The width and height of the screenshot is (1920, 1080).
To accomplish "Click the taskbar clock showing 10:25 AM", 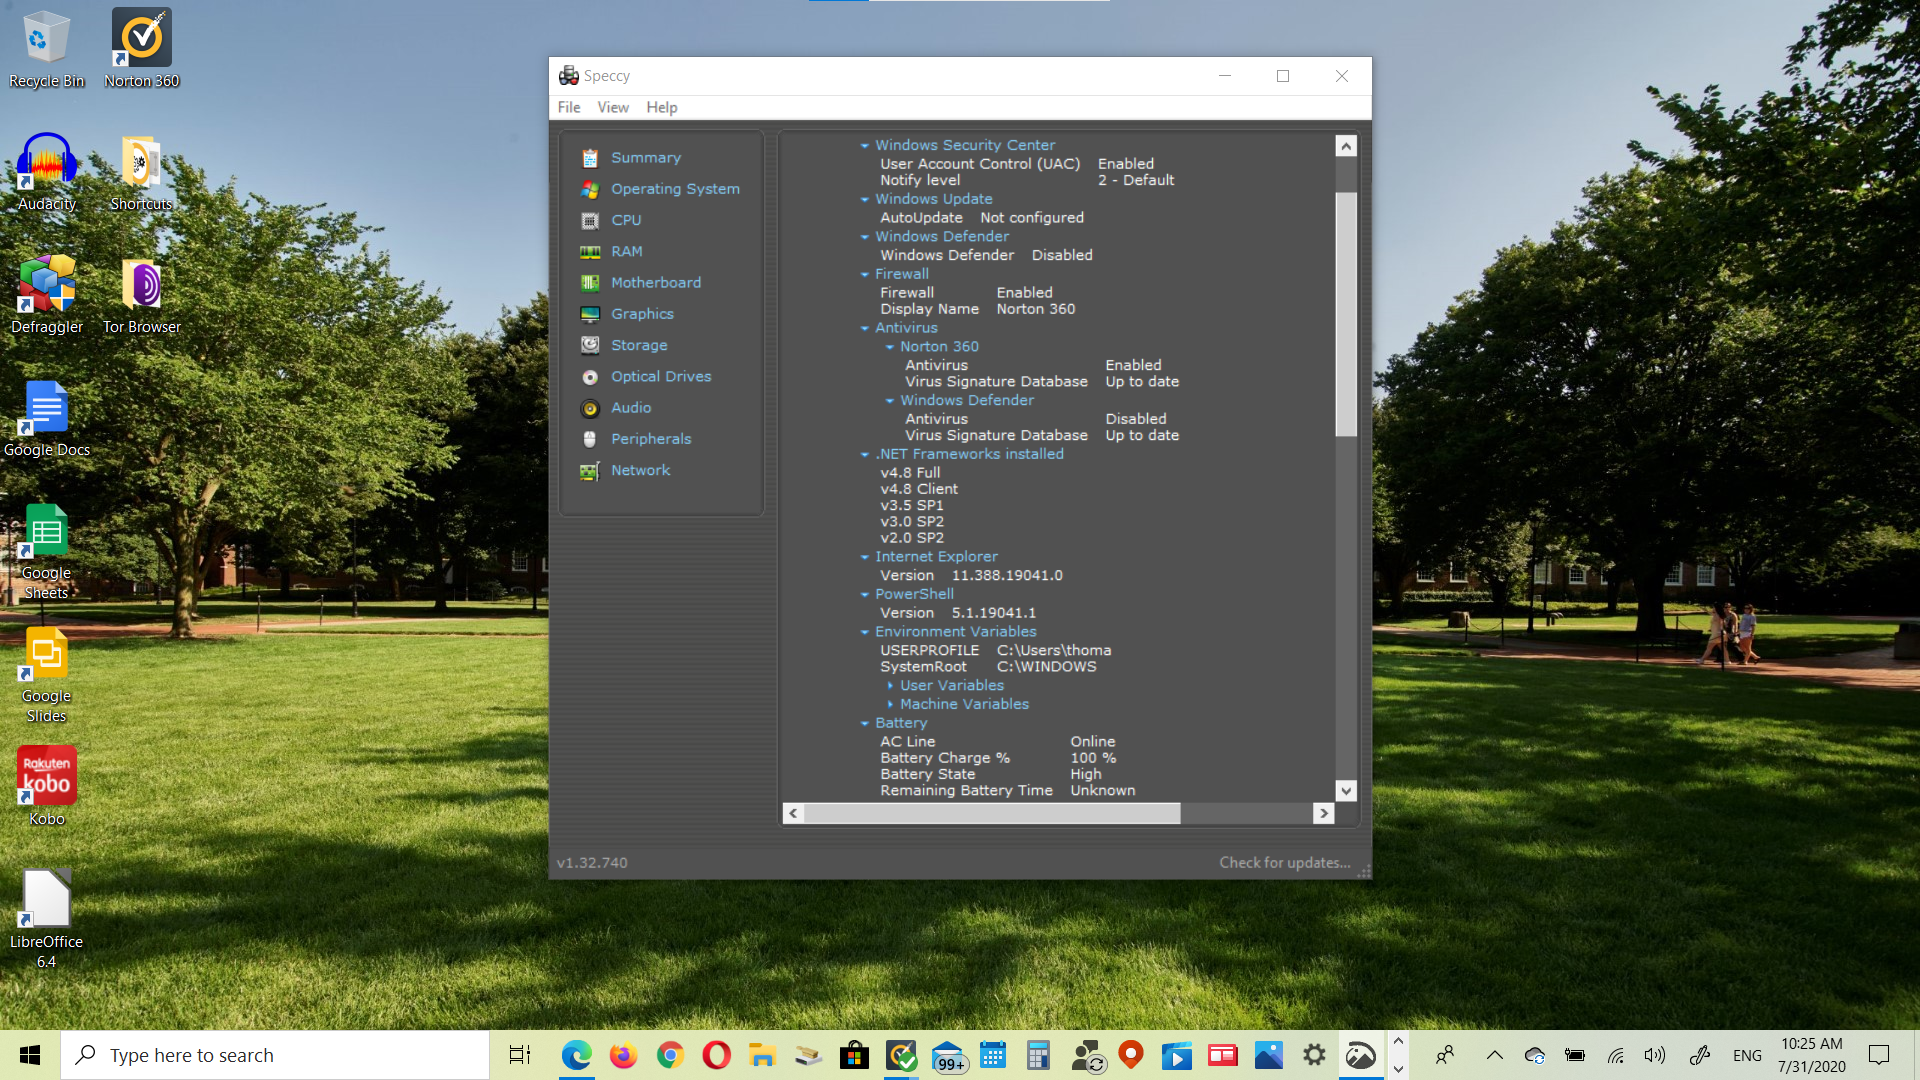I will [1811, 1055].
